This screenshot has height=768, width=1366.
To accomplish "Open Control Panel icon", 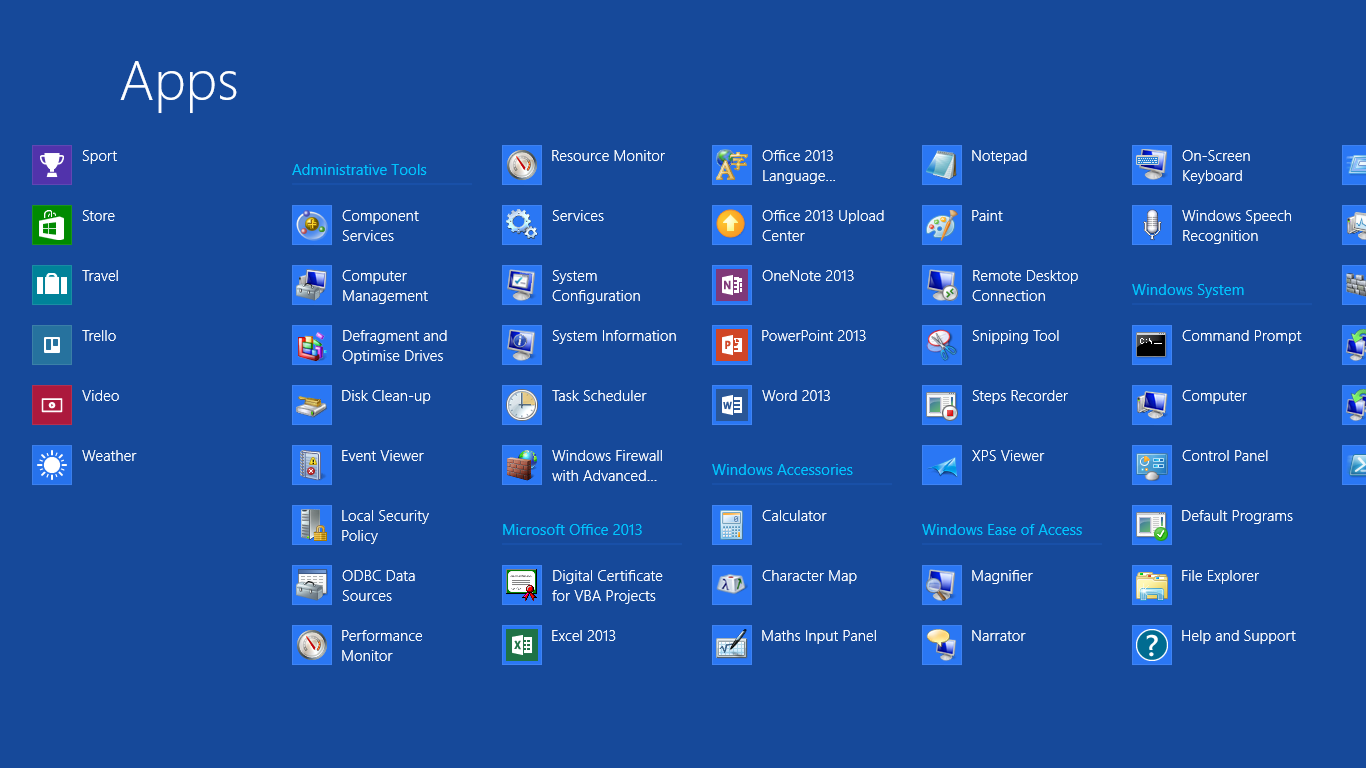I will 1152,465.
